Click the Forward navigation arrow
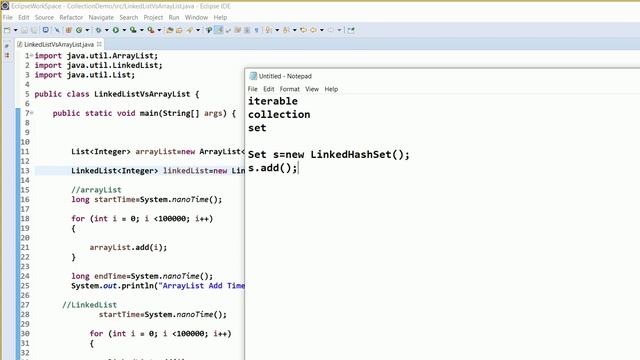Viewport: 640px width, 360px height. (x=331, y=30)
